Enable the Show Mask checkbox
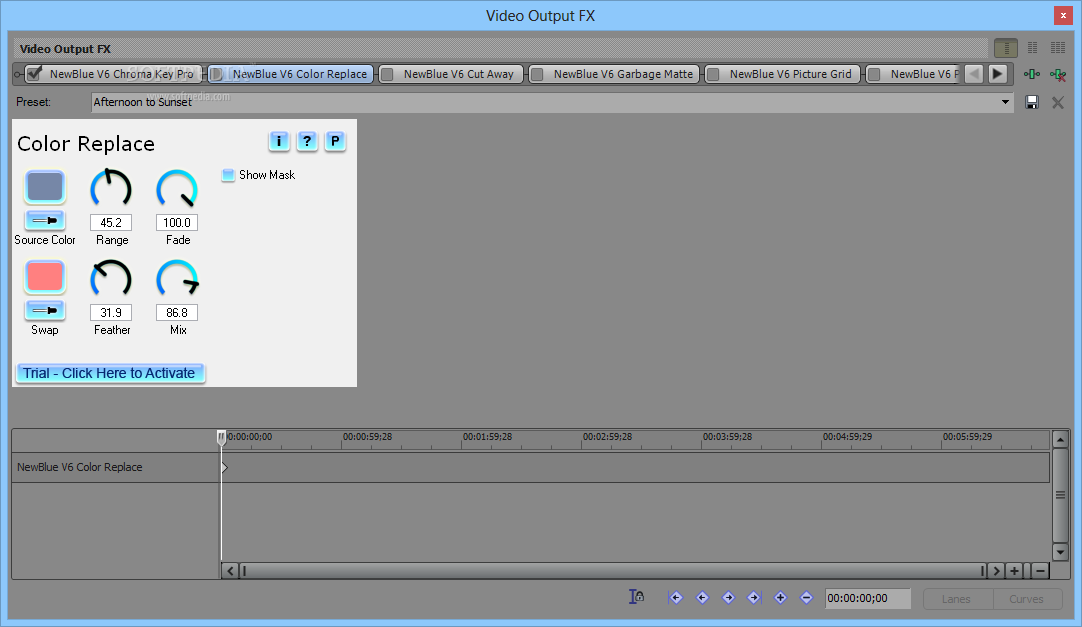 coord(228,175)
